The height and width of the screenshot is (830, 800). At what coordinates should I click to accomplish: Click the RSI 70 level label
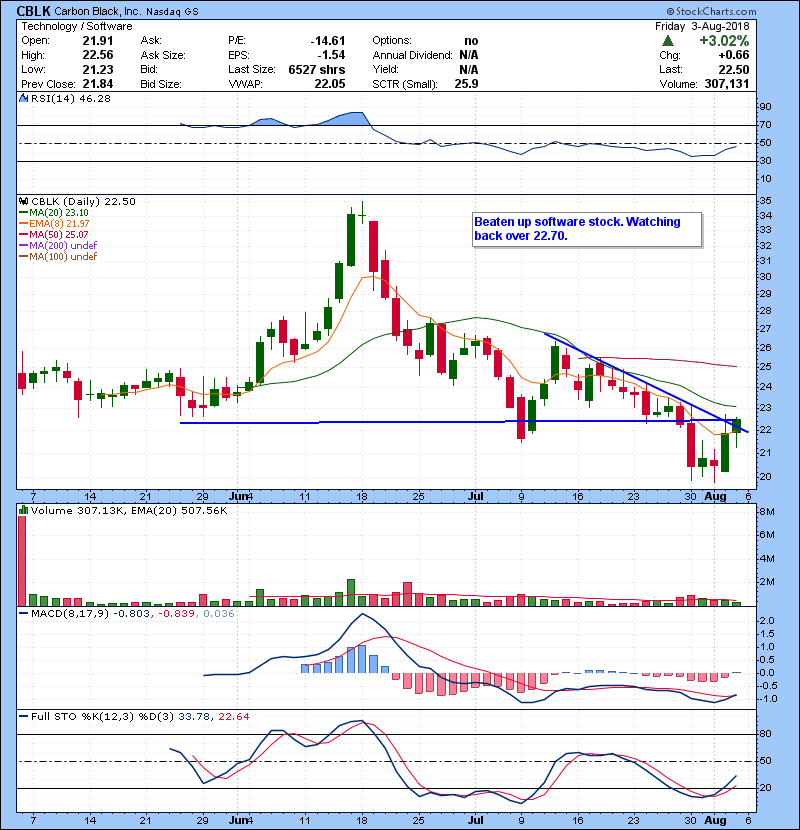point(766,125)
